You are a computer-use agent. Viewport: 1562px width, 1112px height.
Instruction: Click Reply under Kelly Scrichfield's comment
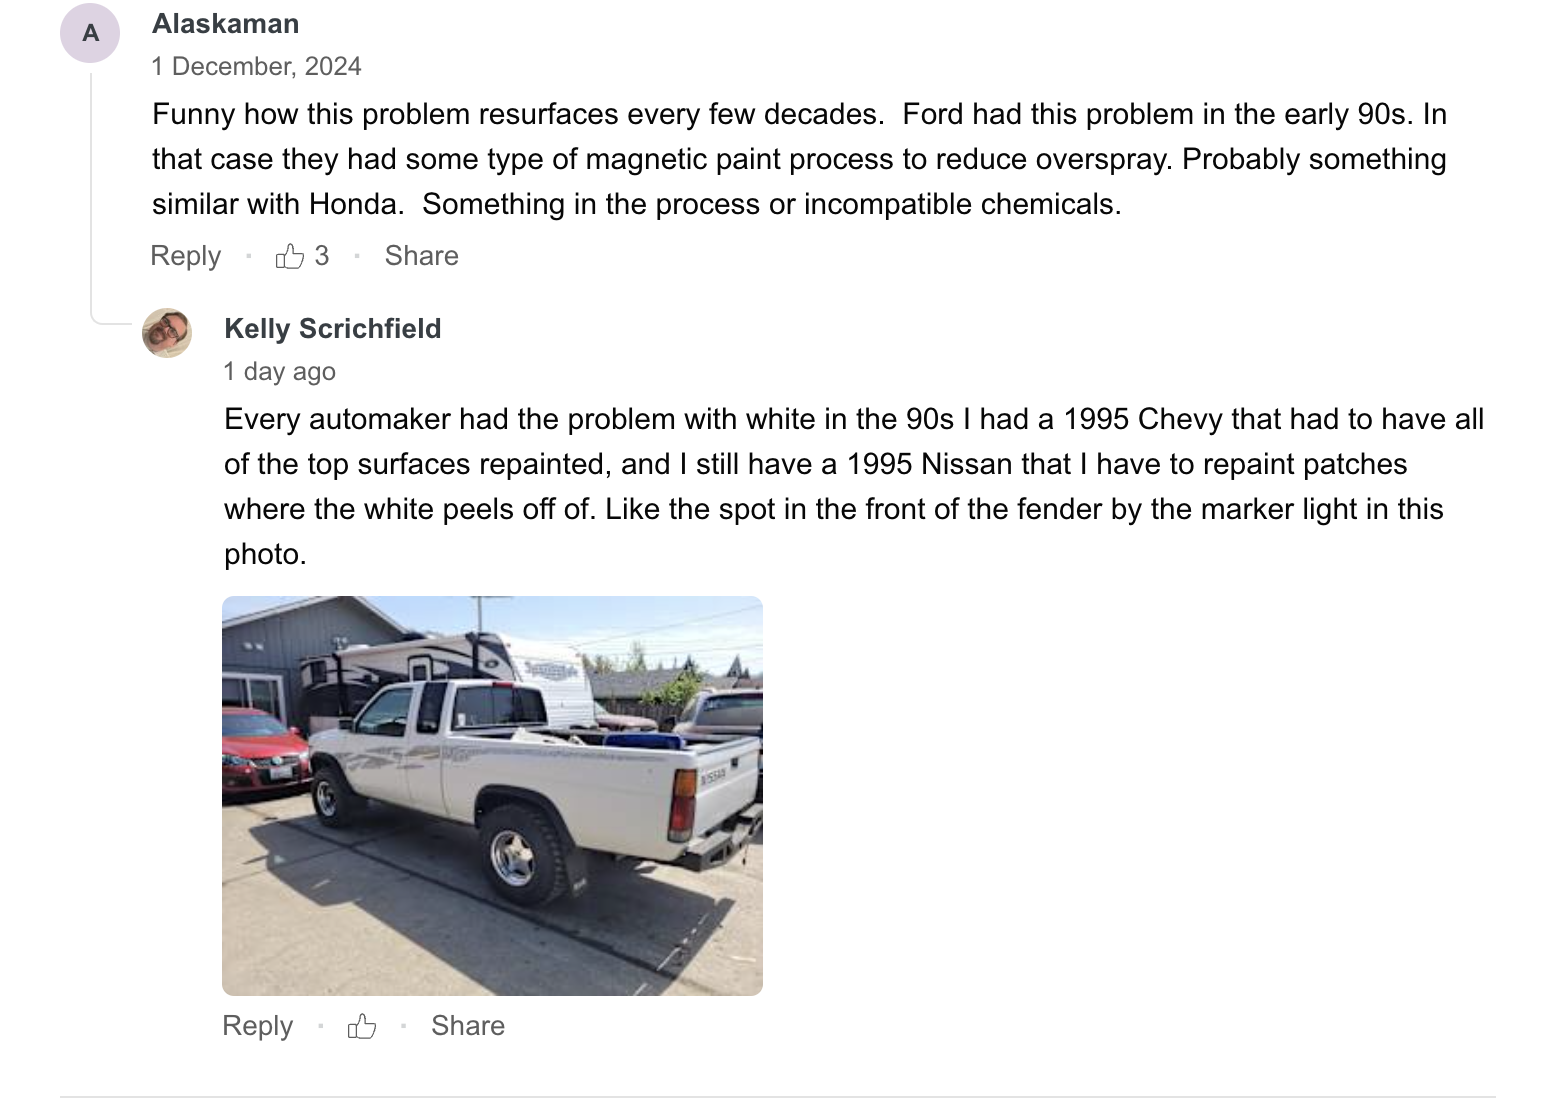coord(257,1026)
